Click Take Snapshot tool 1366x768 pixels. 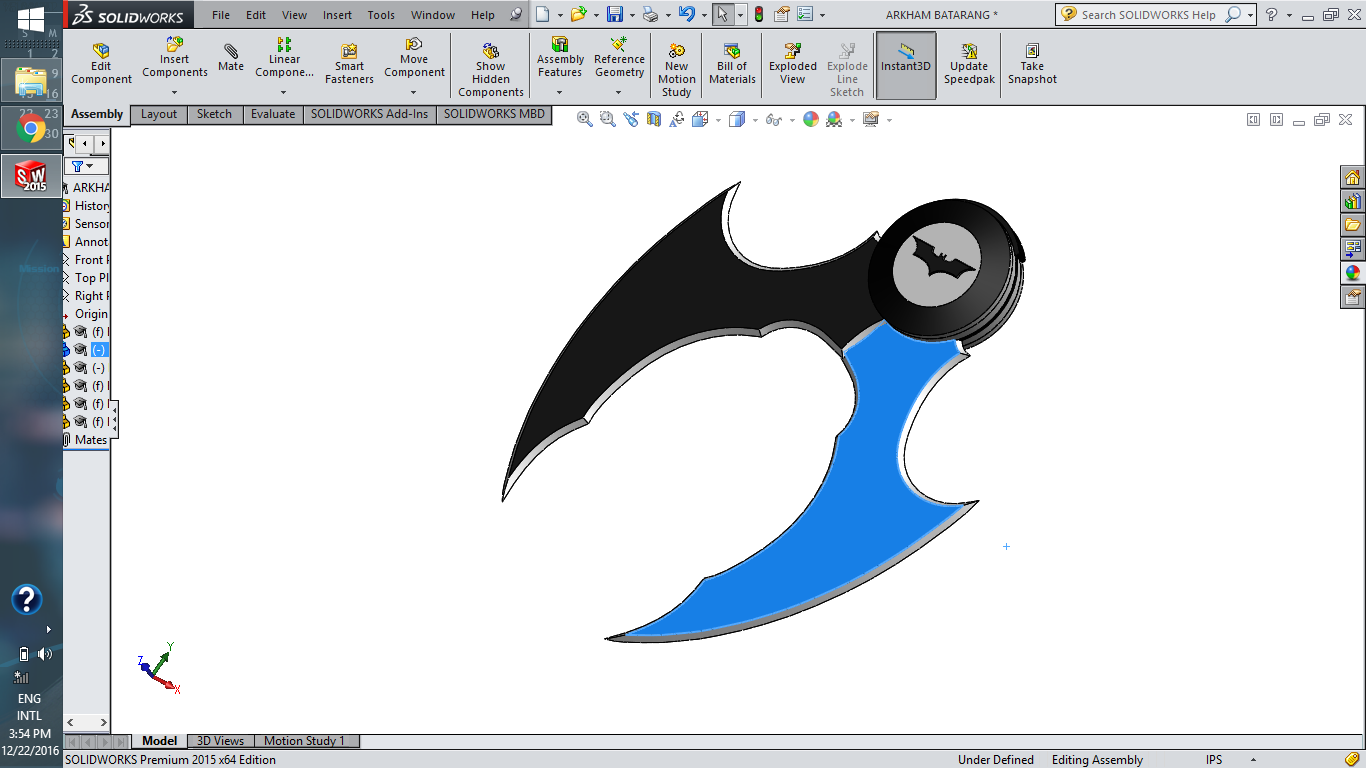click(x=1032, y=64)
